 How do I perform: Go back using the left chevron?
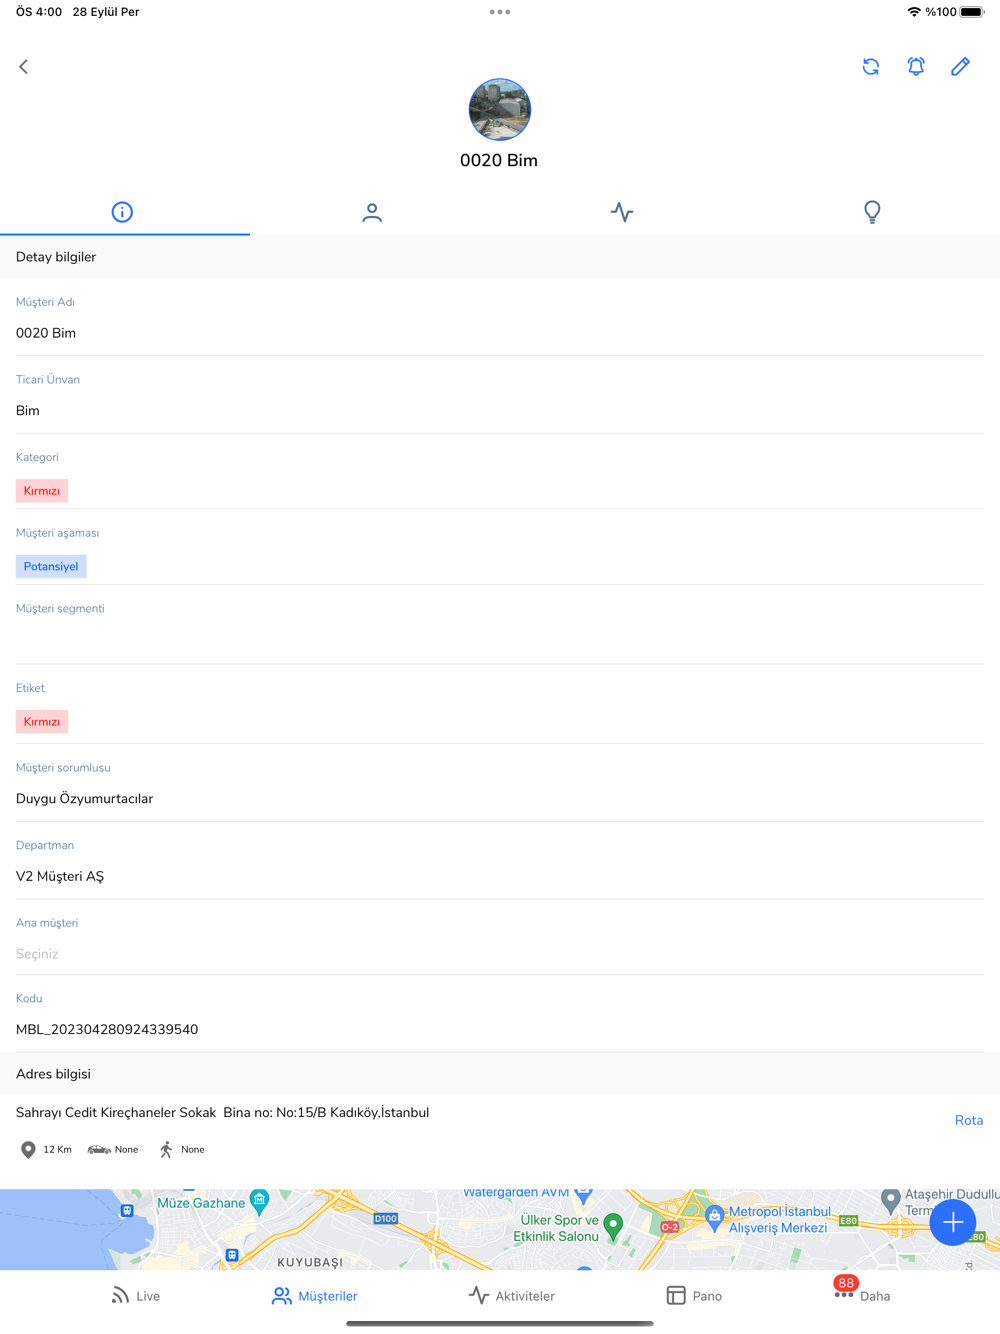24,67
